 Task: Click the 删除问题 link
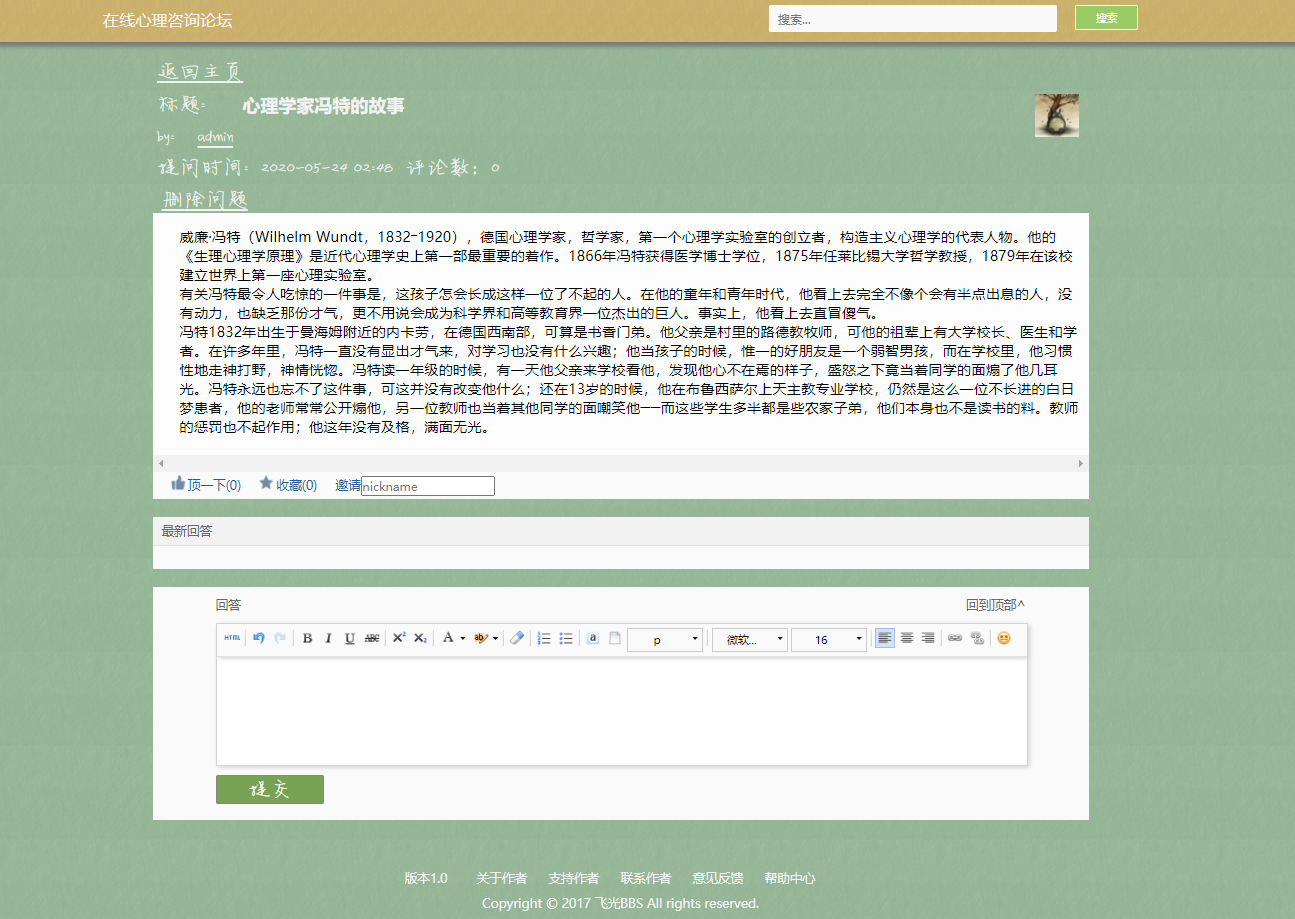coord(206,199)
